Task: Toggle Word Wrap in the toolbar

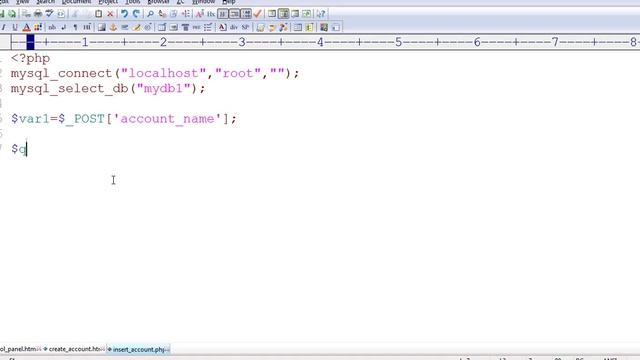Action: [222, 14]
